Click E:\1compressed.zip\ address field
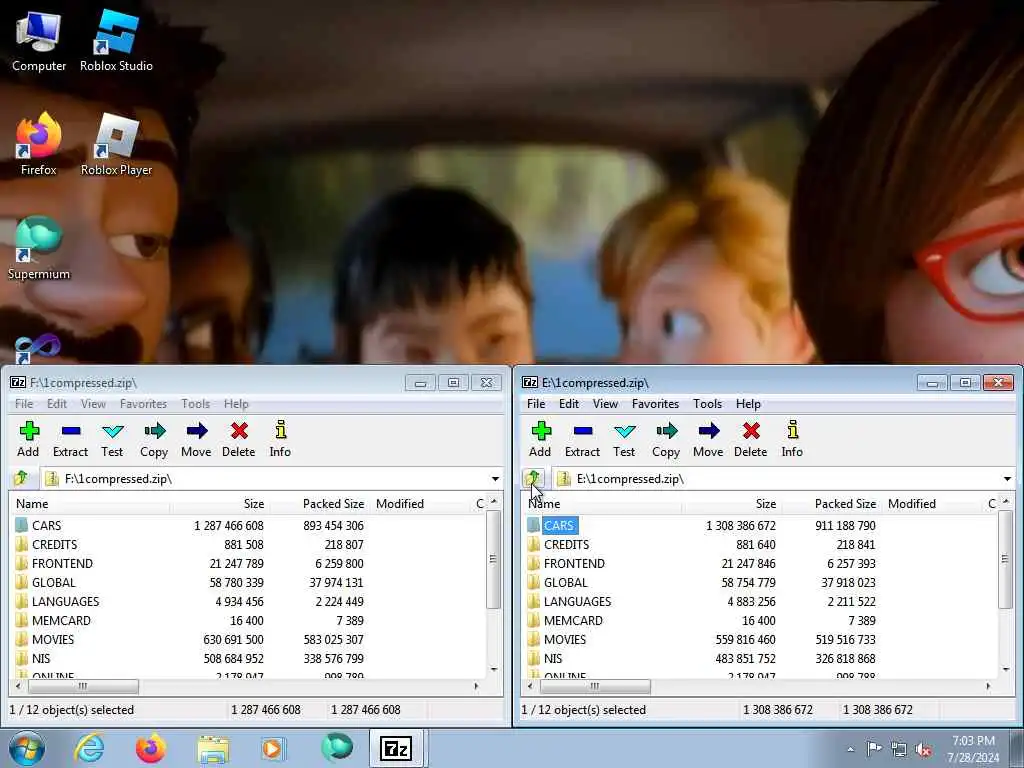The width and height of the screenshot is (1024, 768). tap(784, 479)
